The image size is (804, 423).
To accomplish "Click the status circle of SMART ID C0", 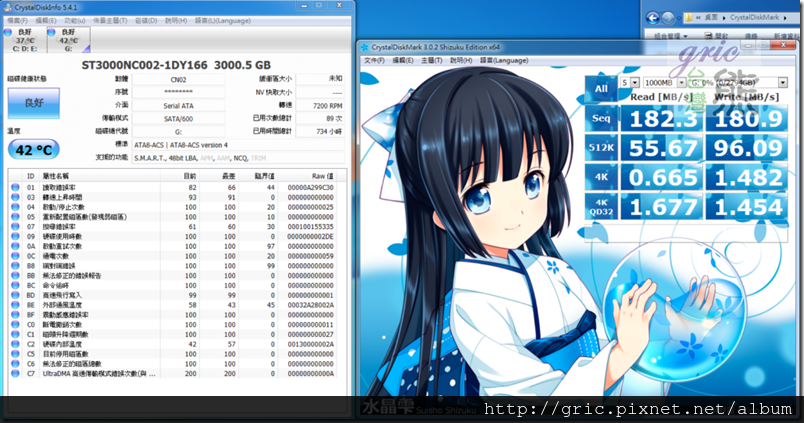I will [15, 325].
